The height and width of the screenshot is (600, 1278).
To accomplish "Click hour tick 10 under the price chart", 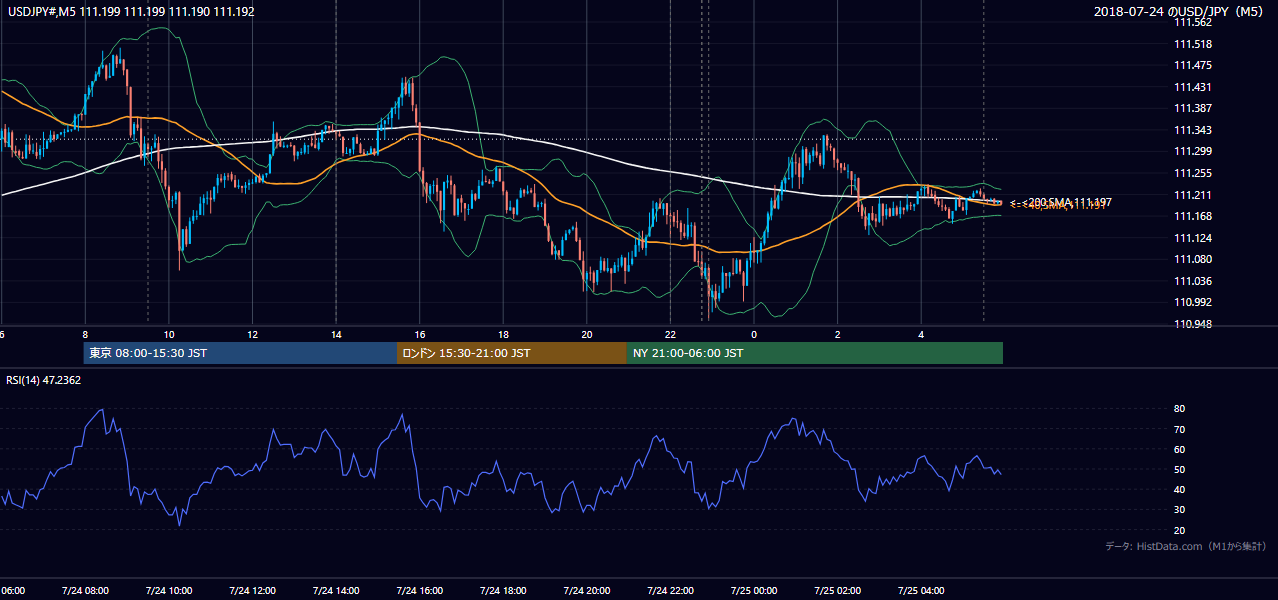I will 169,335.
